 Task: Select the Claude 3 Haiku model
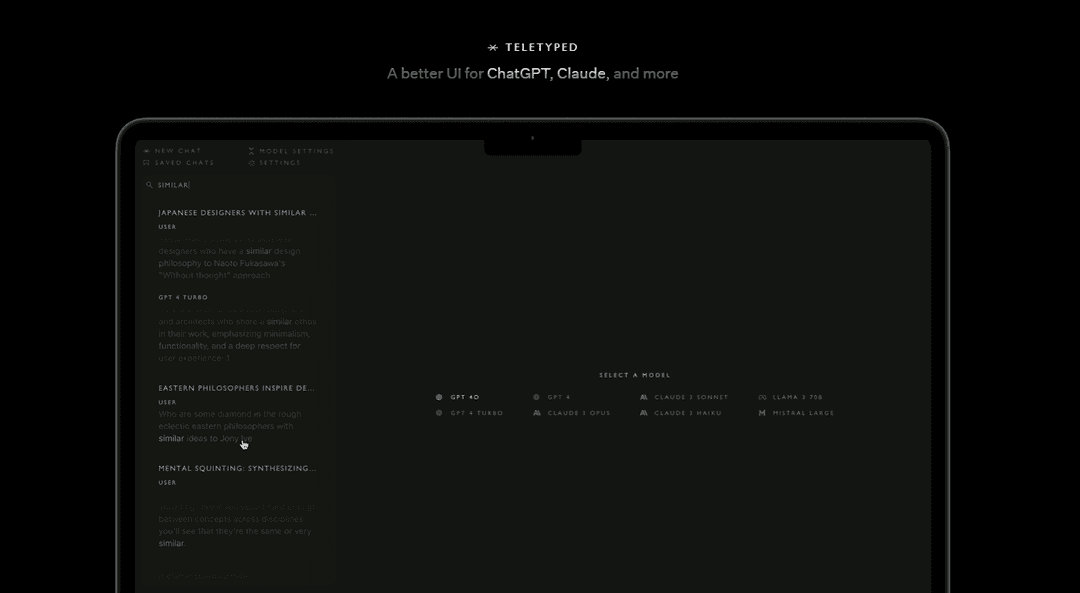(x=681, y=413)
